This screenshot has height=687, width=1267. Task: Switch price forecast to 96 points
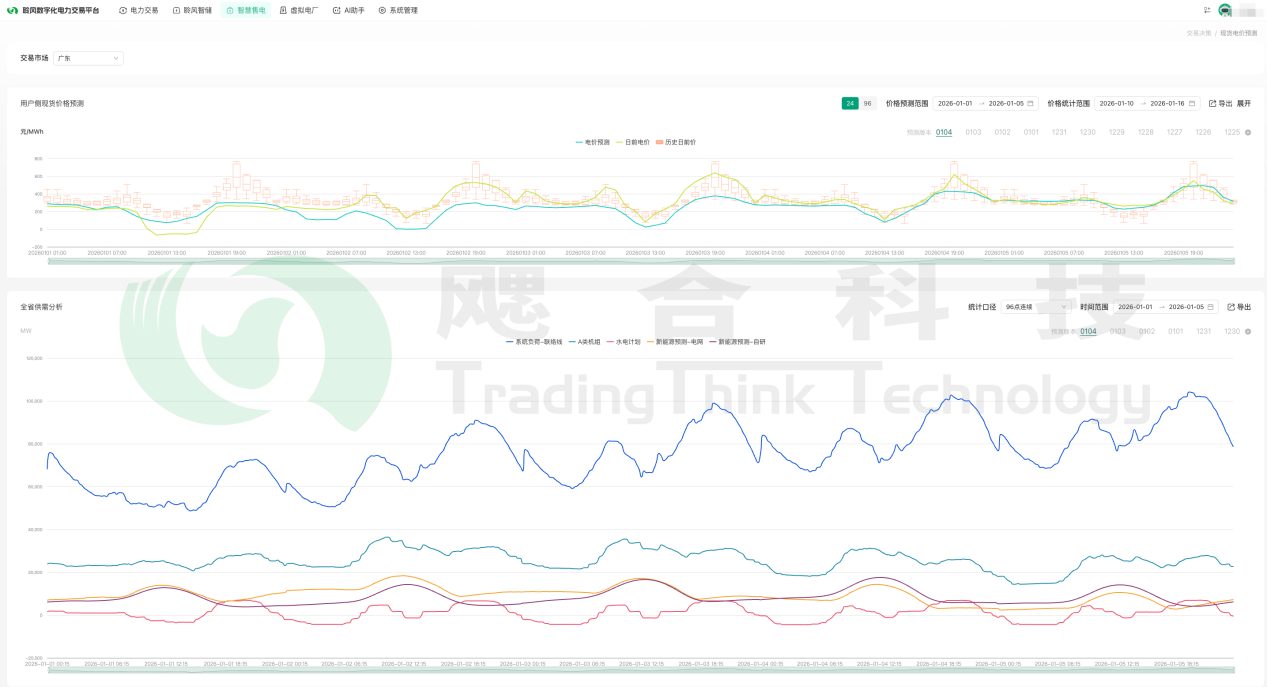tap(867, 103)
